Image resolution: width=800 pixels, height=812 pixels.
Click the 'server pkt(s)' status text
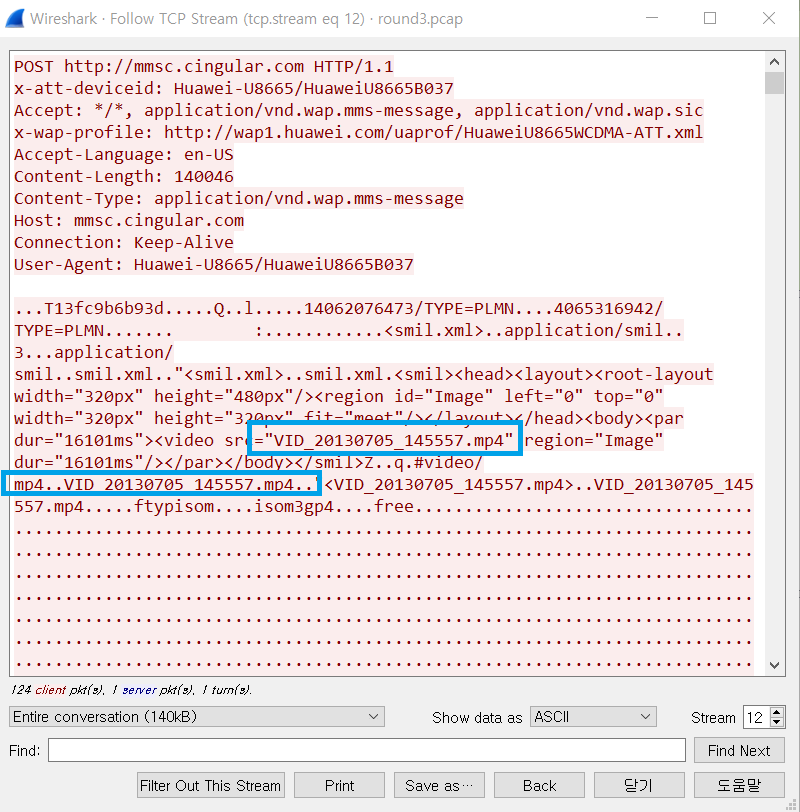156,690
